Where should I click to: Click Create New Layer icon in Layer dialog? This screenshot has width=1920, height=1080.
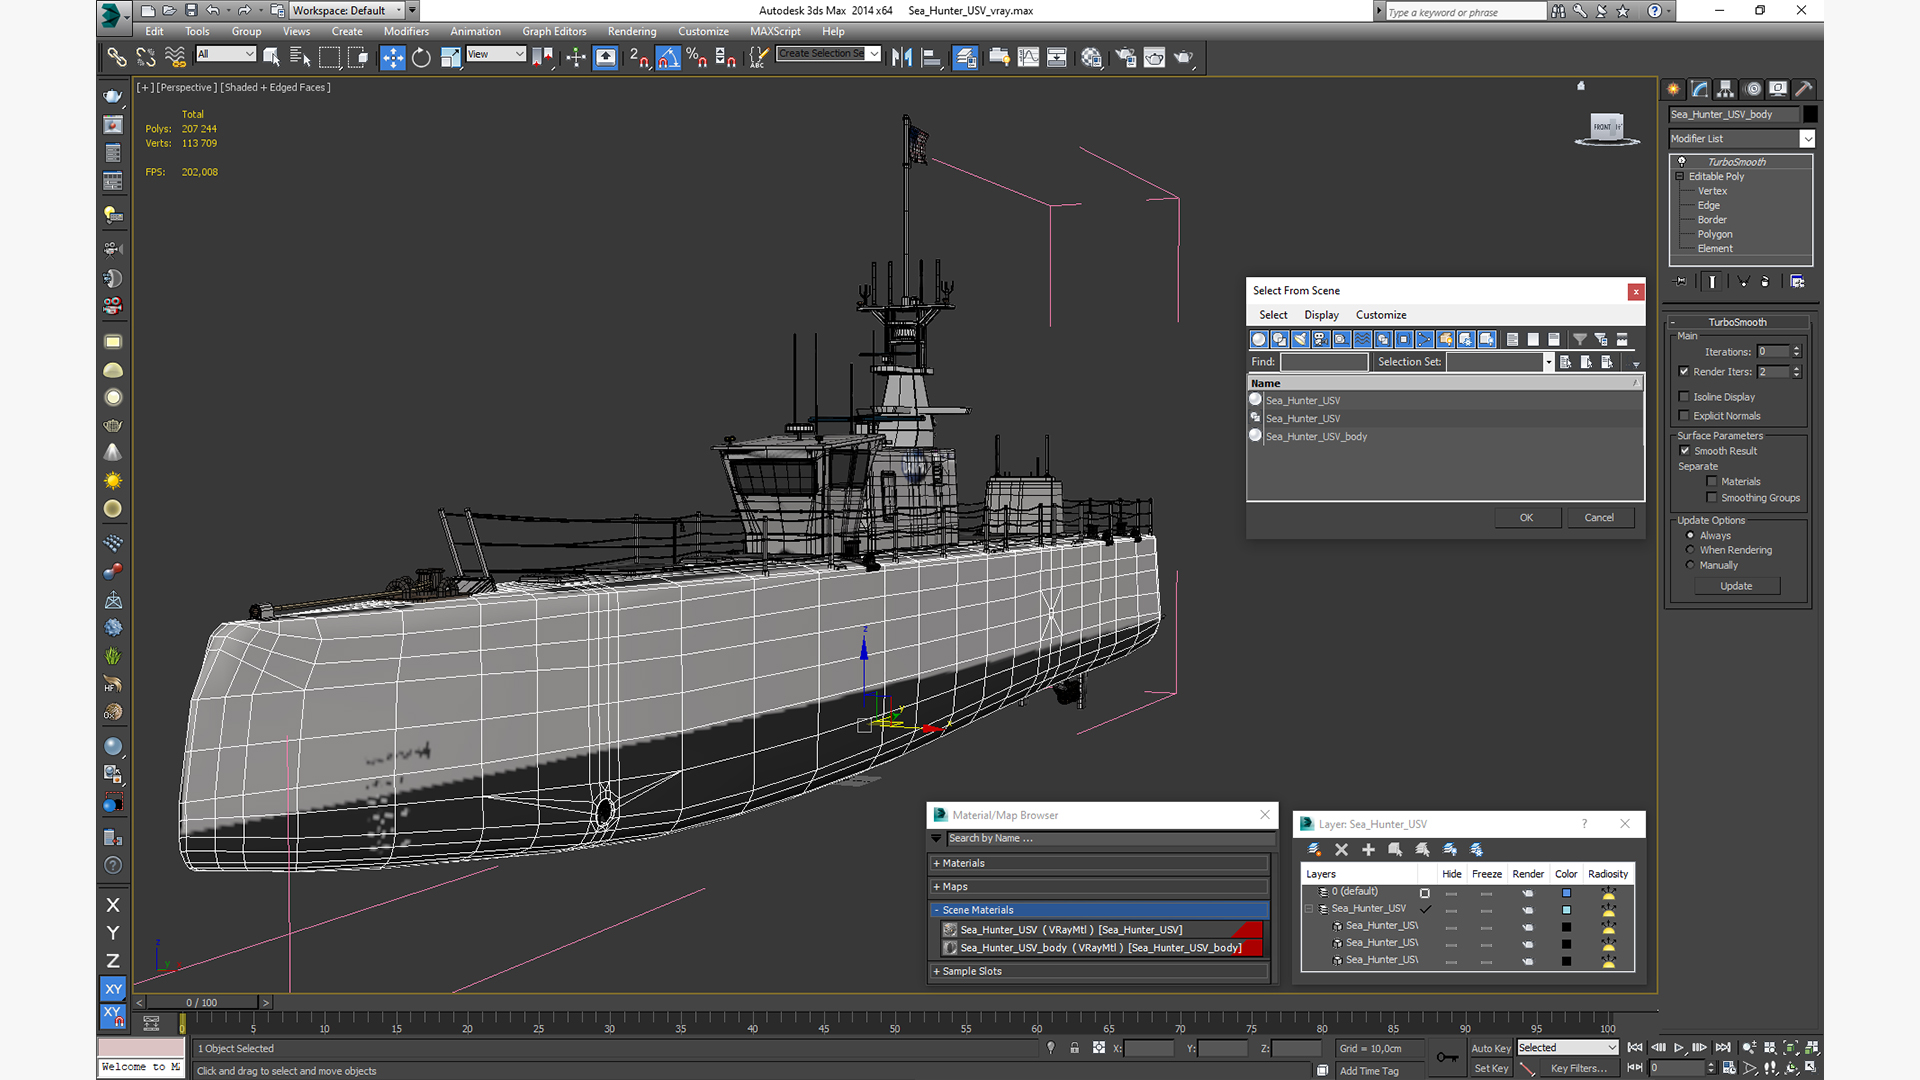[1314, 850]
